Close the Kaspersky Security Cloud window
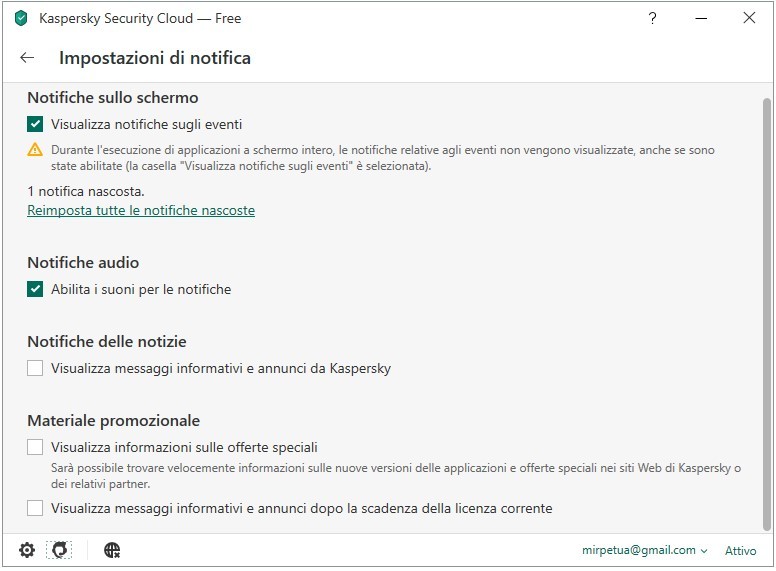This screenshot has width=776, height=571. tap(749, 18)
